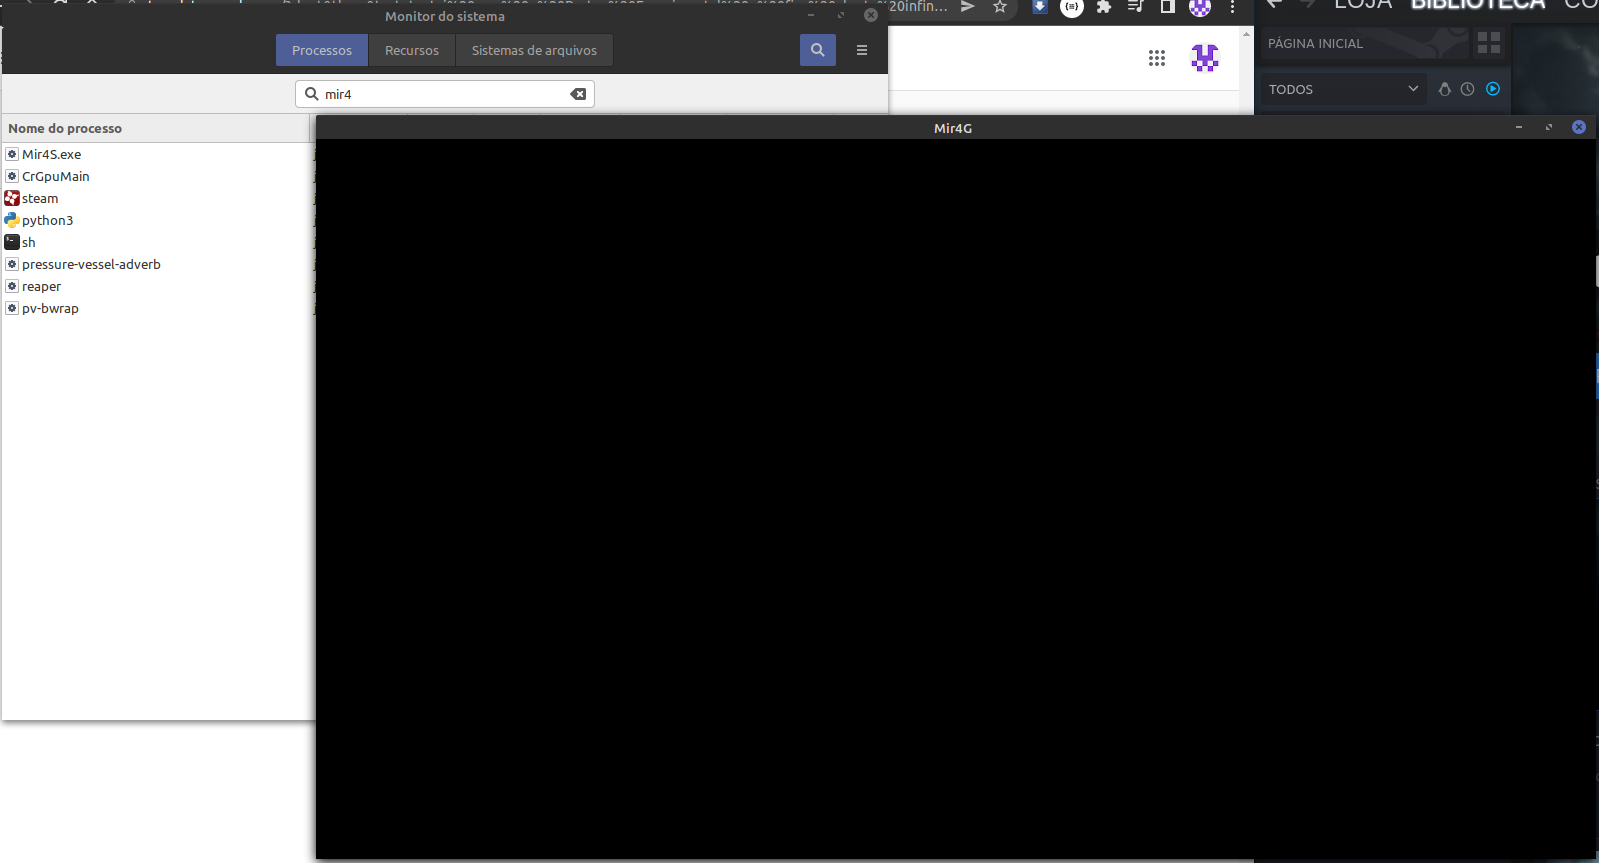
Task: Select the Mir4S.exe process row
Action: click(159, 154)
